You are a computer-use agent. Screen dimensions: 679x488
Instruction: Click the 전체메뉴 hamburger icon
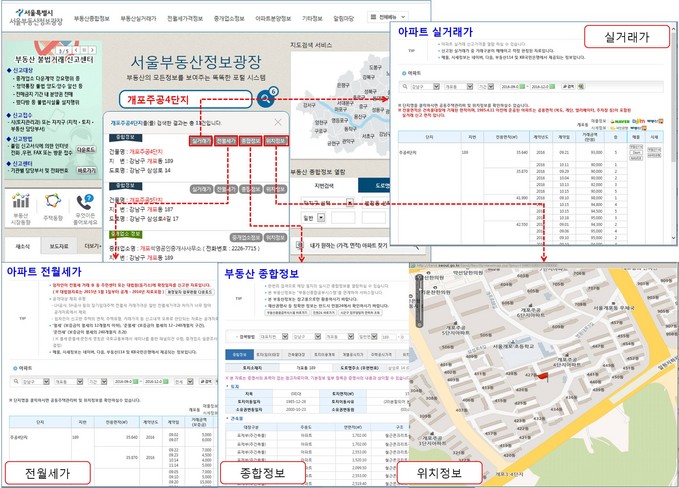[373, 17]
